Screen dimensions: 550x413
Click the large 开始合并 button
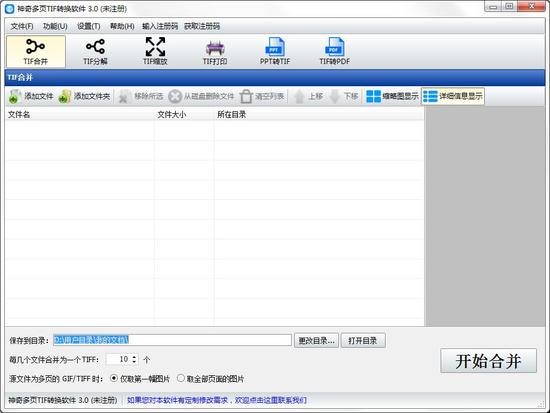pyautogui.click(x=488, y=361)
